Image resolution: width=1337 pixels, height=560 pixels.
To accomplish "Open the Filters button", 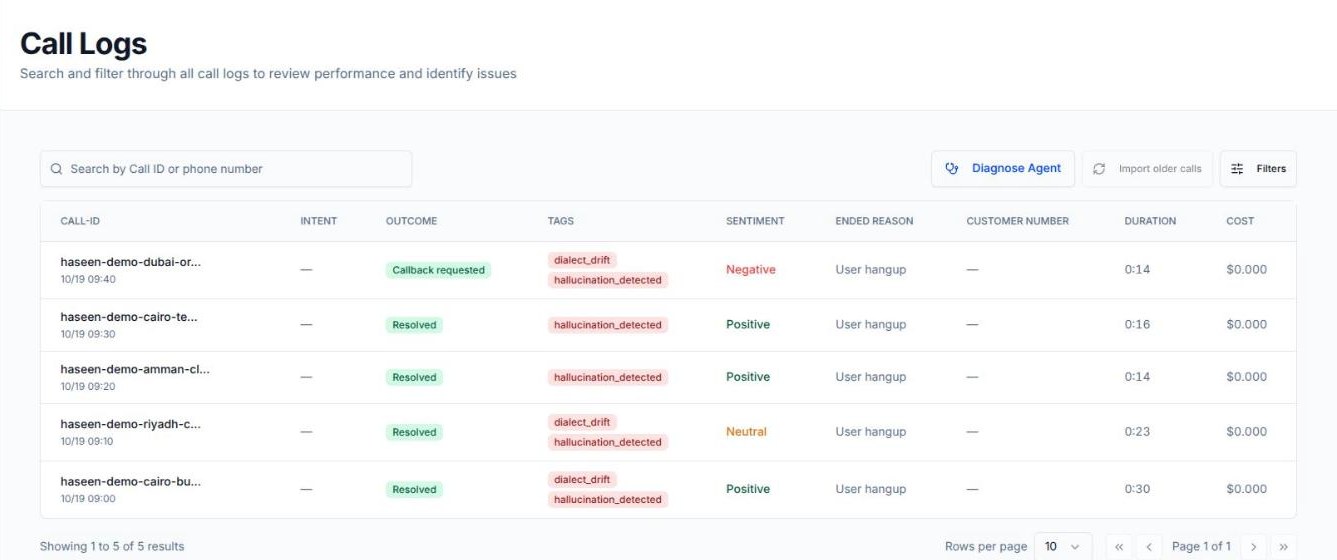I will pos(1258,169).
